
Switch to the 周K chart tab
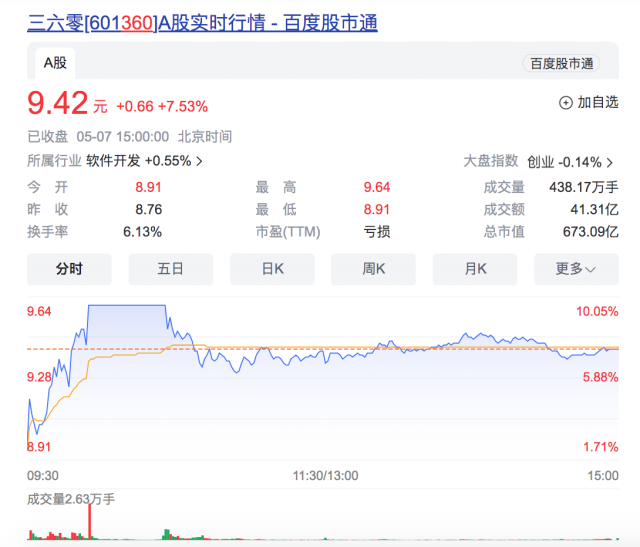click(373, 269)
